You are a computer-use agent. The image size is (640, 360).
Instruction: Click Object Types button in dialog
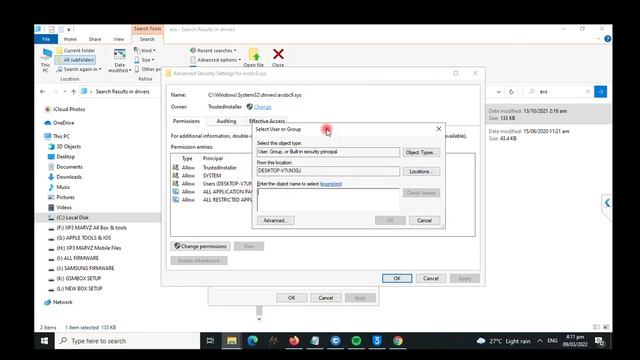pos(421,152)
